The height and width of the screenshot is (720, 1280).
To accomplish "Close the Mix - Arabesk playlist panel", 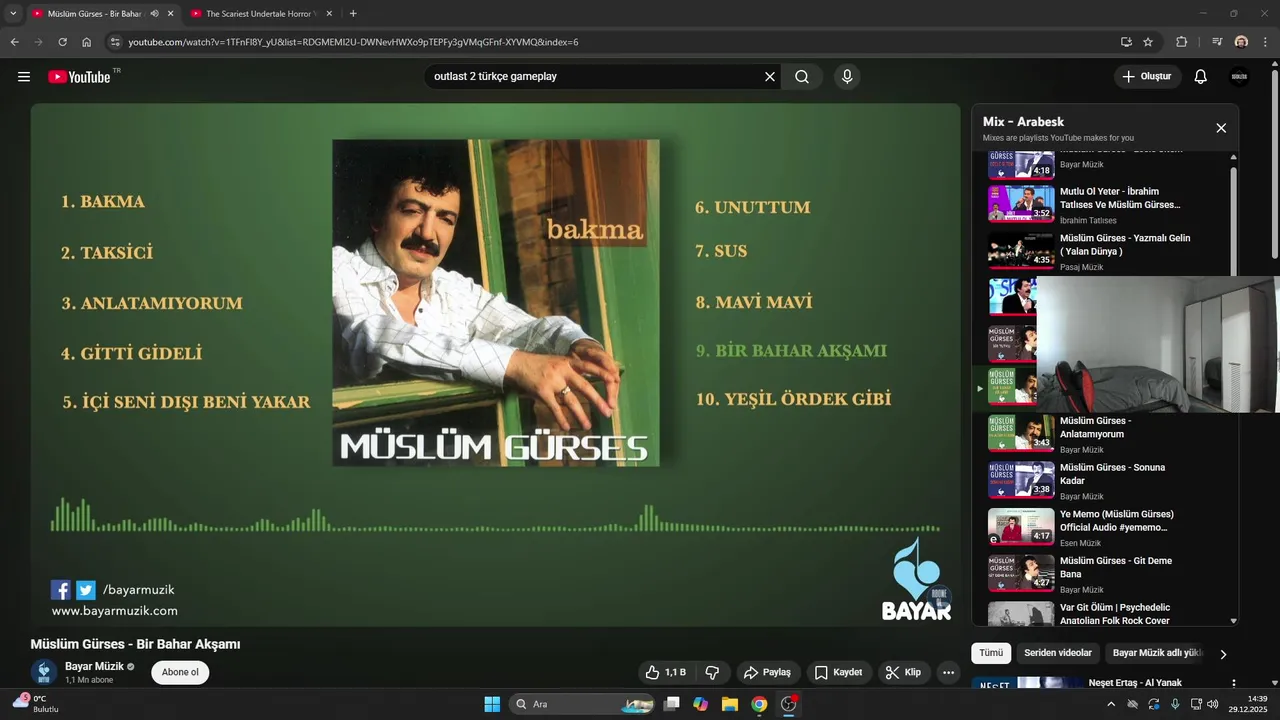I will [1221, 128].
